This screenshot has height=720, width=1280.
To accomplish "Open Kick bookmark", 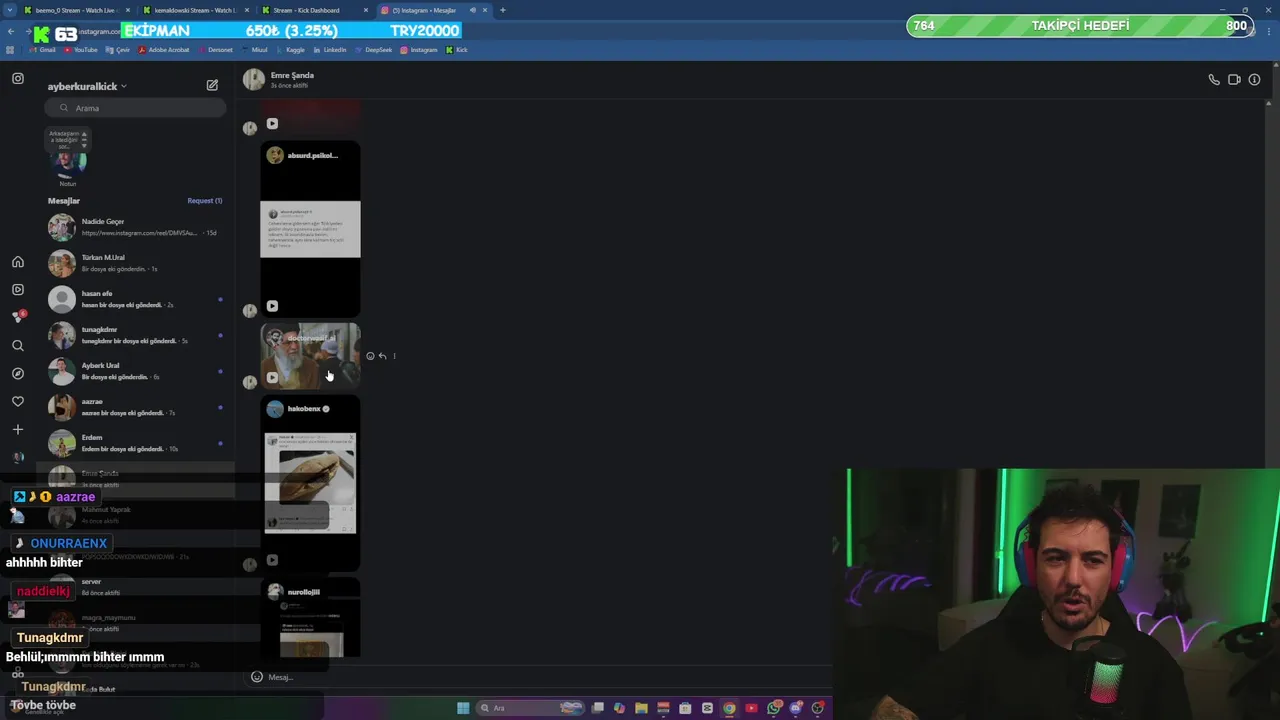I will 457,50.
